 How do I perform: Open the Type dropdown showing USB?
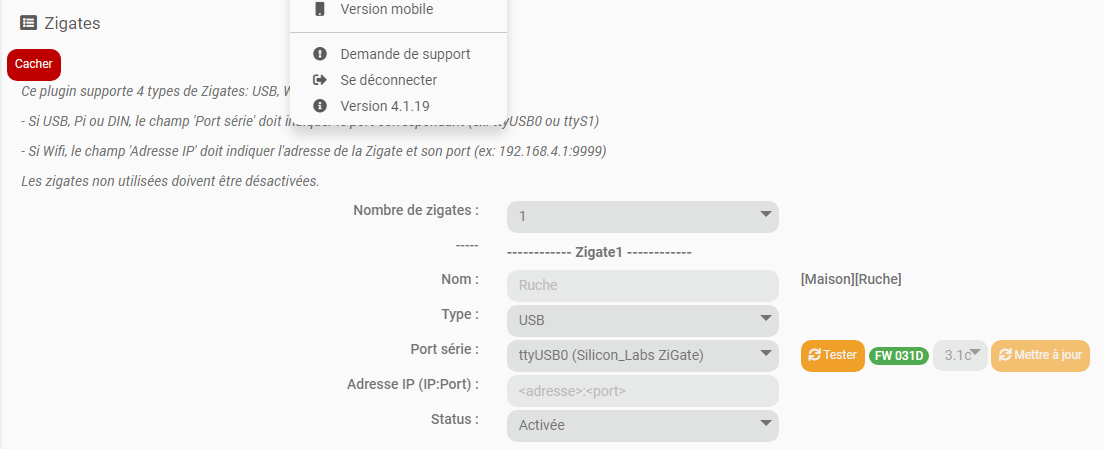(x=643, y=320)
